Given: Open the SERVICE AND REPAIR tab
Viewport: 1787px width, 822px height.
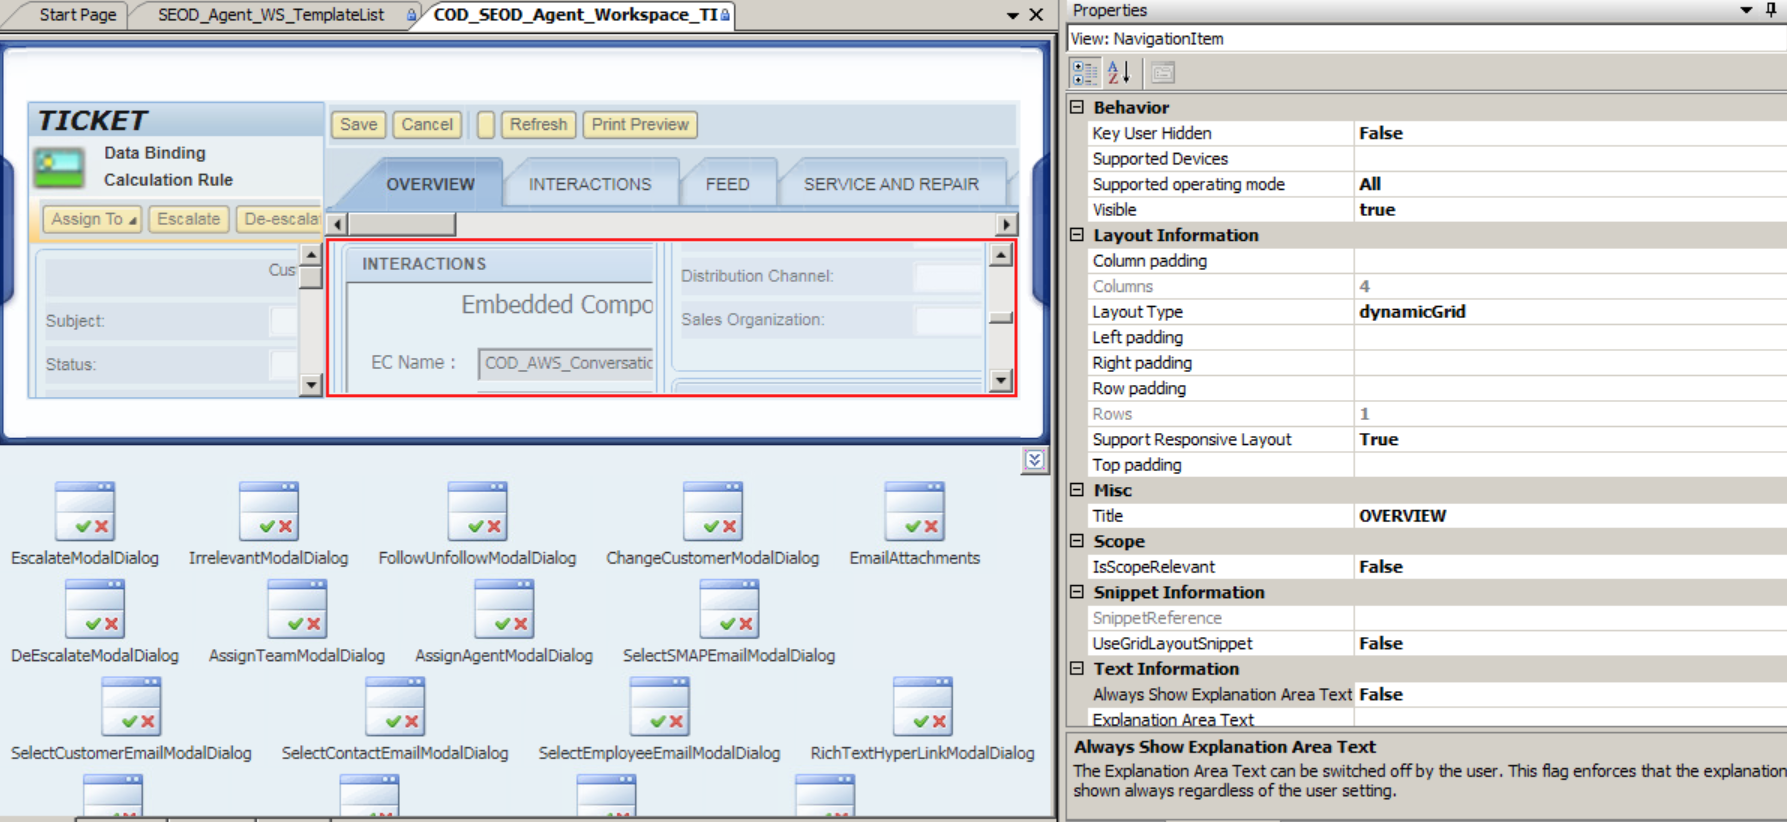Looking at the screenshot, I should pos(891,184).
